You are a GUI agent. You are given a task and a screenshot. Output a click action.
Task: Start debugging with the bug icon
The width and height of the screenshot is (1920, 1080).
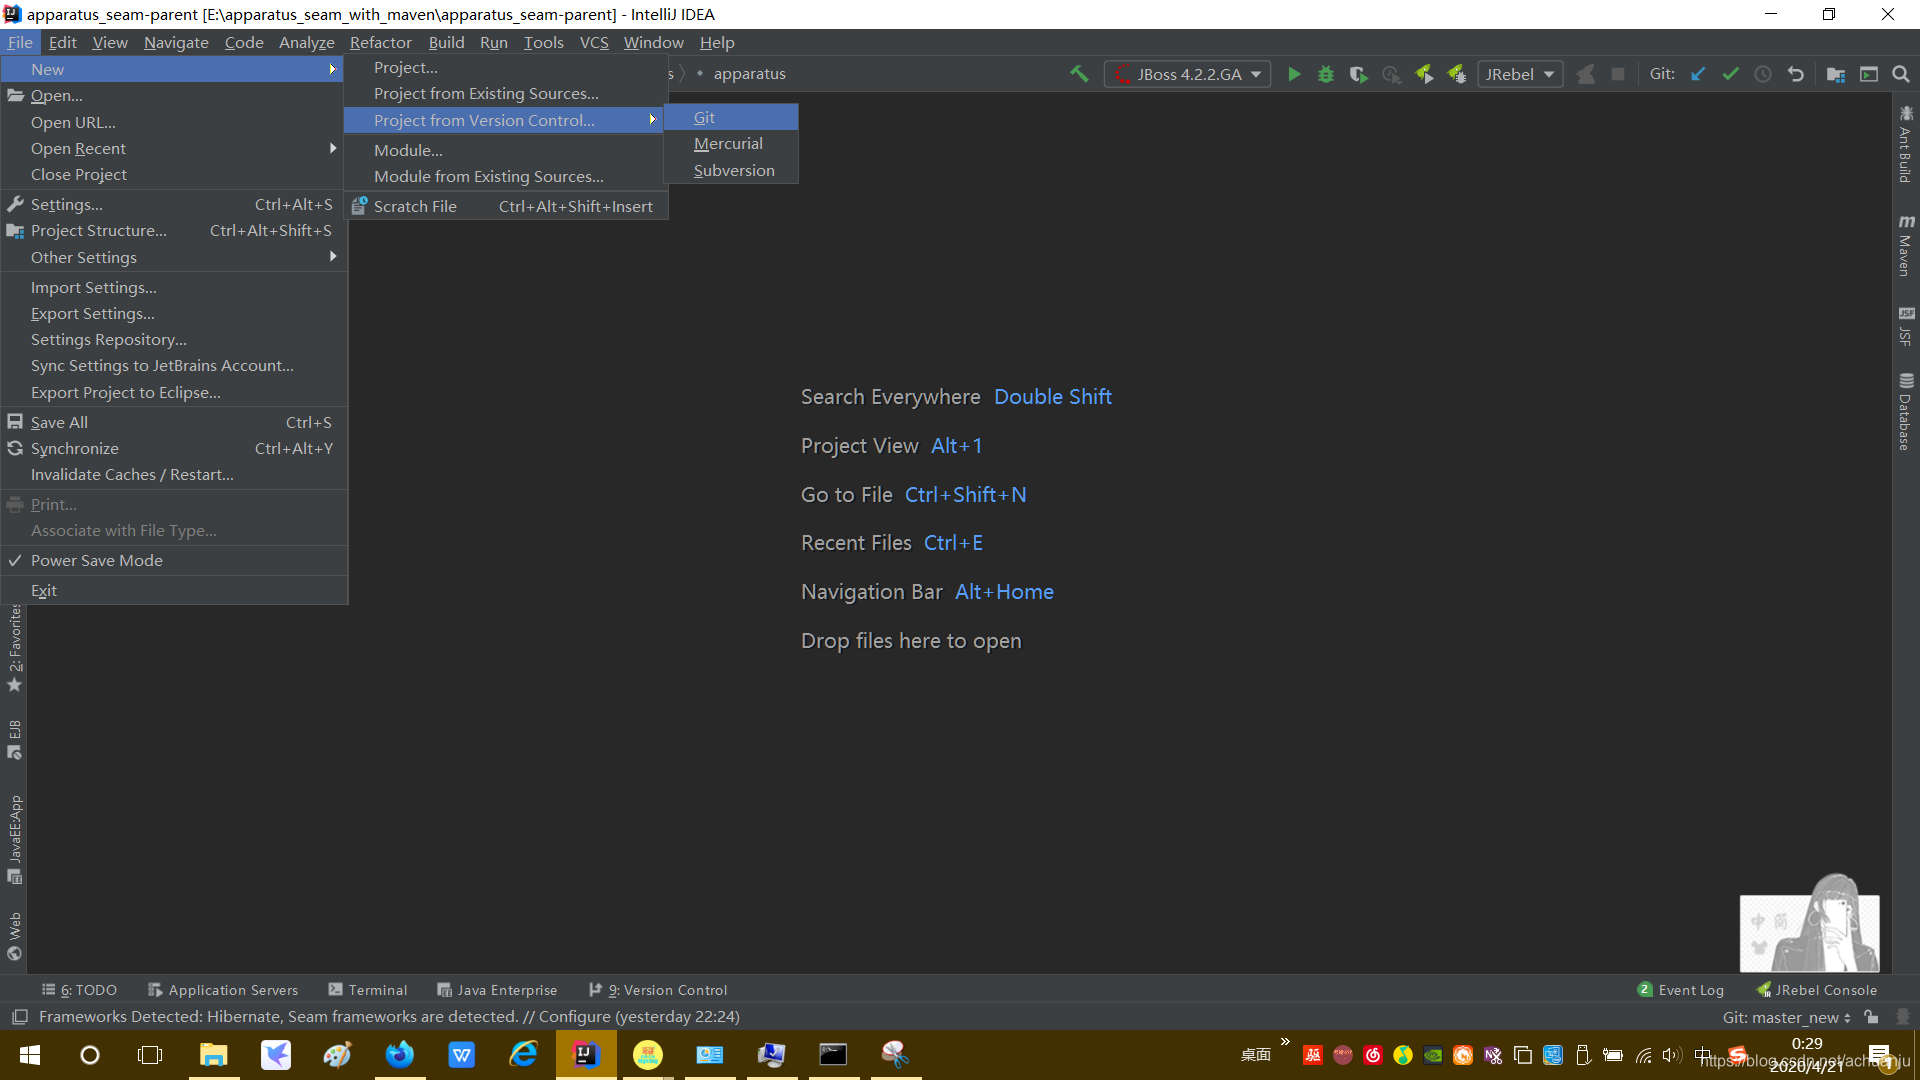(x=1326, y=74)
